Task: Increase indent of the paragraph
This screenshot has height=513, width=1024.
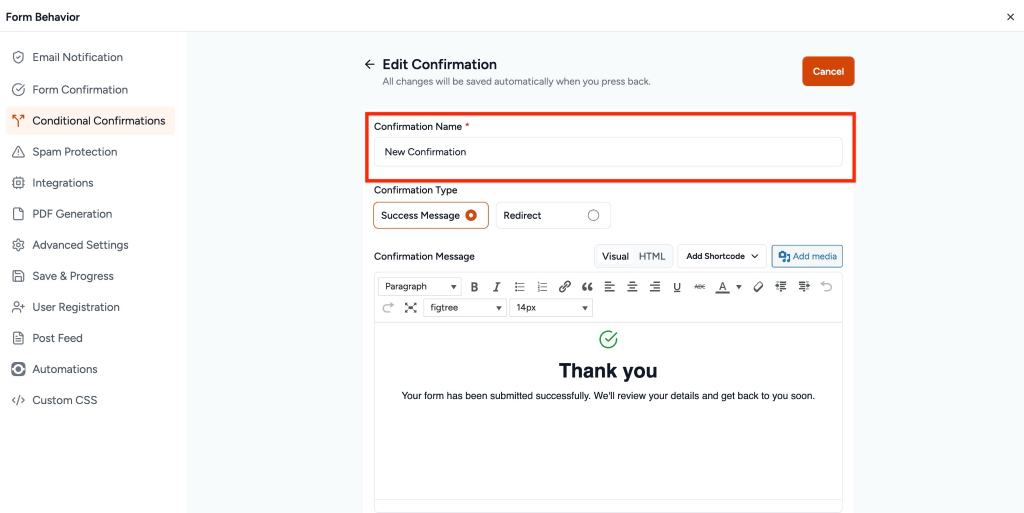Action: point(803,287)
